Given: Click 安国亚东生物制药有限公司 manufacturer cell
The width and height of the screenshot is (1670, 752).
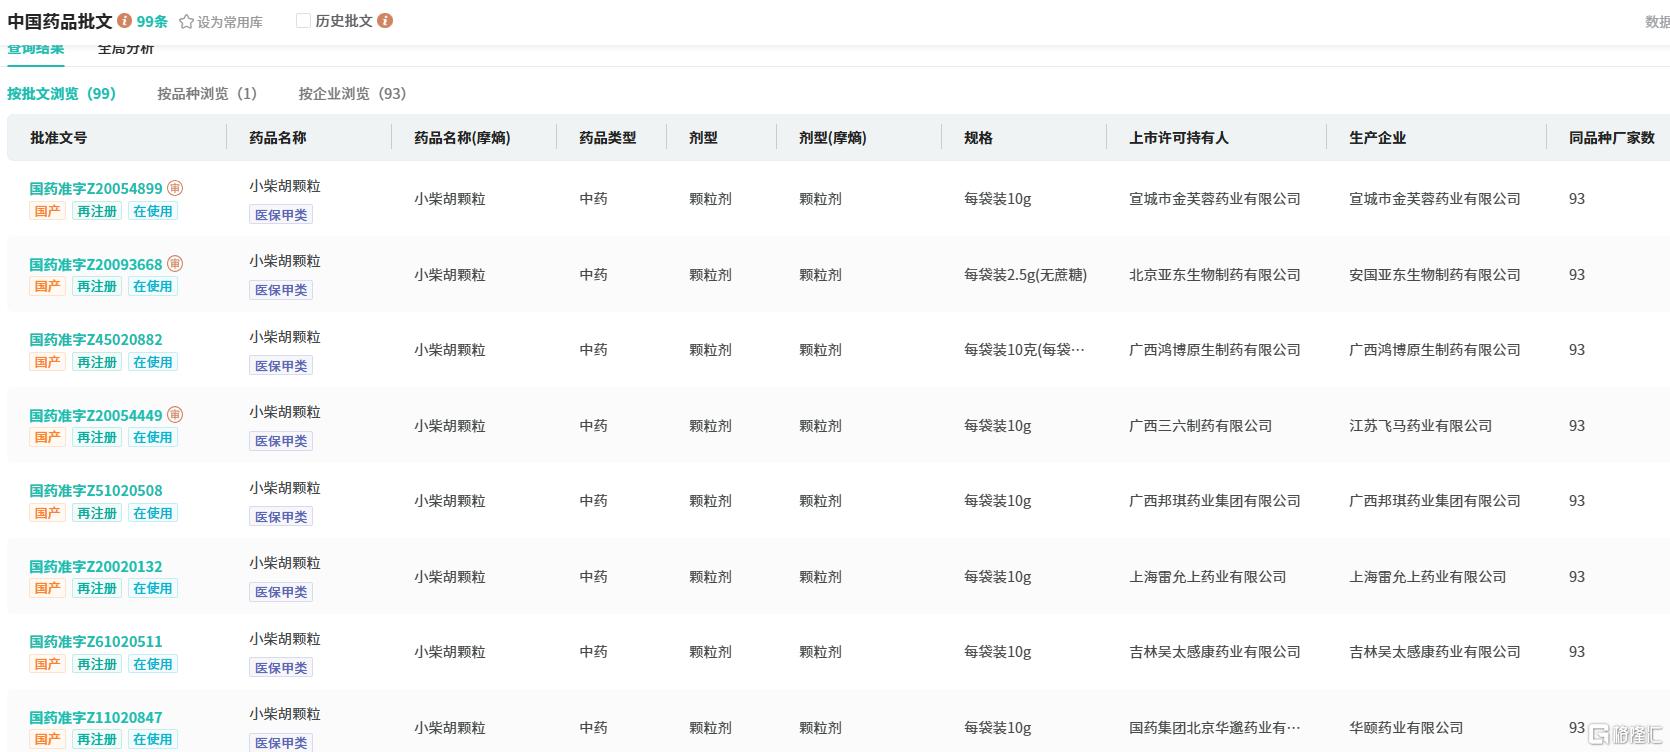Looking at the screenshot, I should (1435, 275).
